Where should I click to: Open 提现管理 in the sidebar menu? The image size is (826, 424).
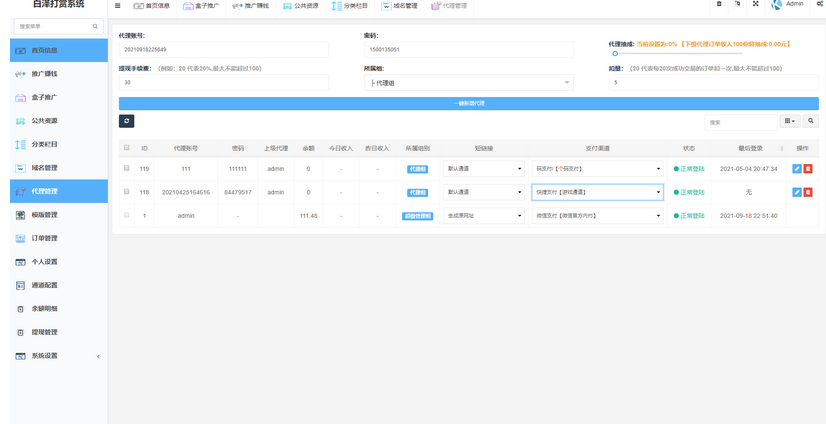(x=59, y=332)
